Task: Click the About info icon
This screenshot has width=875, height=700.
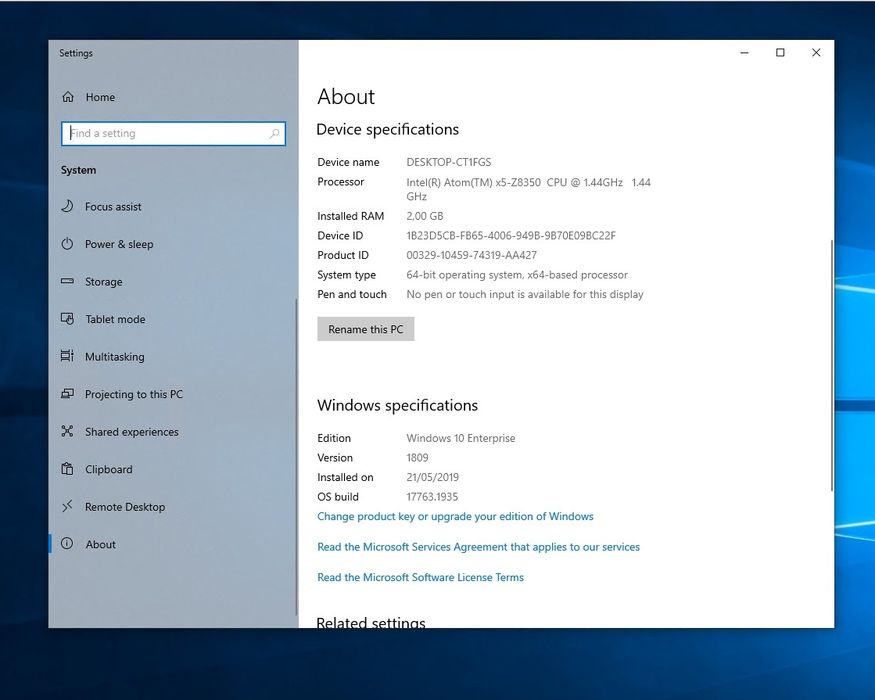Action: [67, 544]
